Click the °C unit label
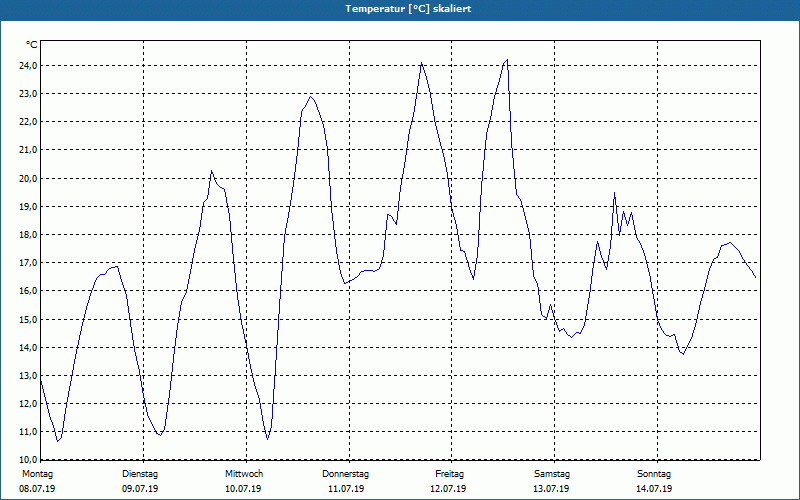This screenshot has height=500, width=800. coord(31,45)
